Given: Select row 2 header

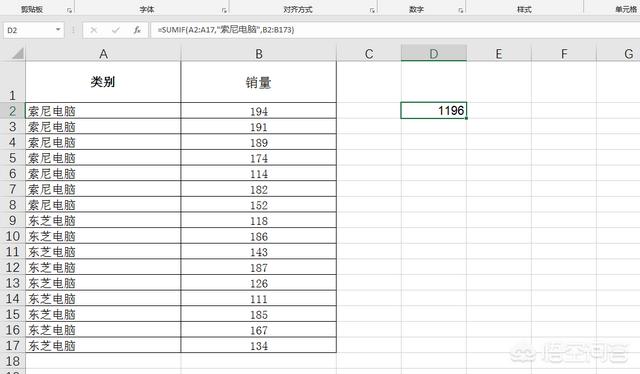Looking at the screenshot, I should tap(13, 111).
